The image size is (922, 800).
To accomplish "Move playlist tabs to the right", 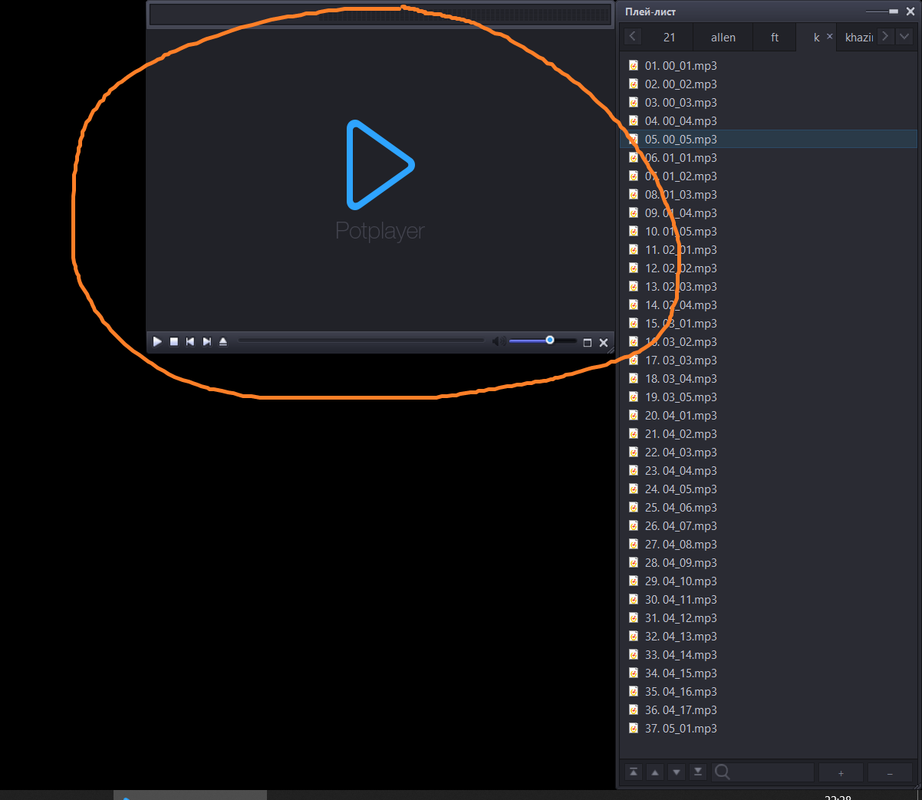I will tap(886, 36).
